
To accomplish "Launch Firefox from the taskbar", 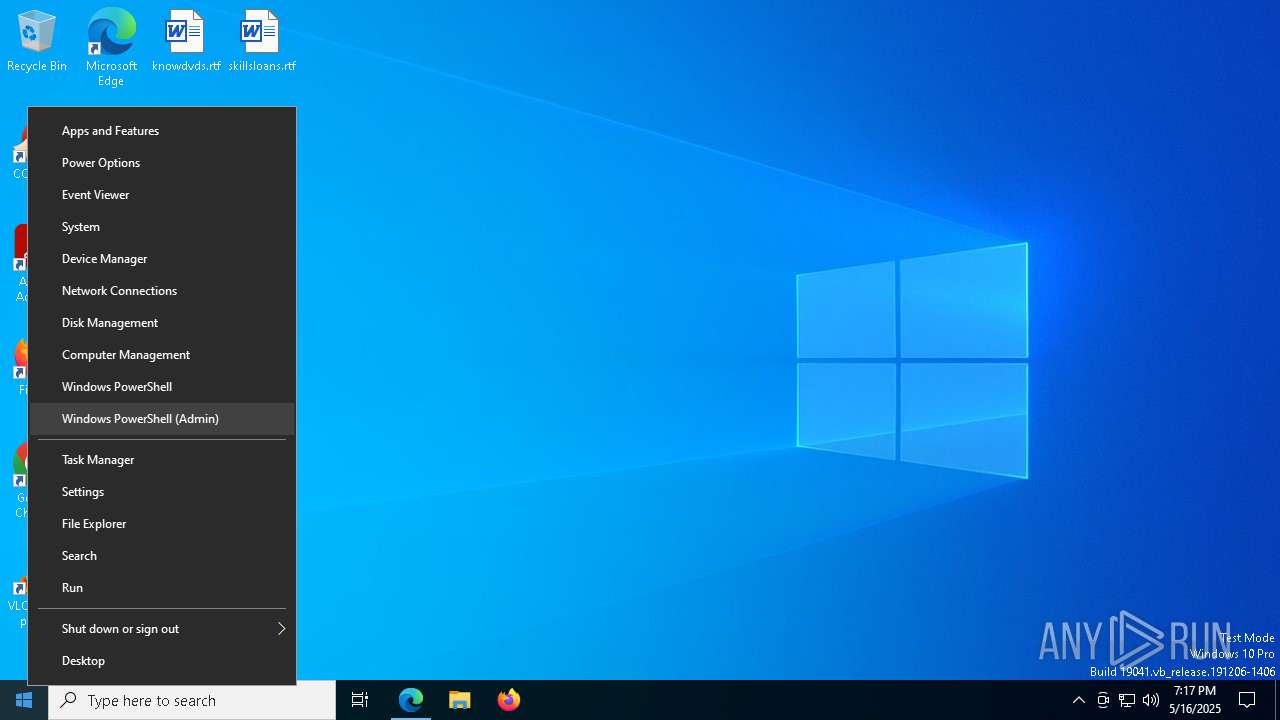I will [x=509, y=700].
